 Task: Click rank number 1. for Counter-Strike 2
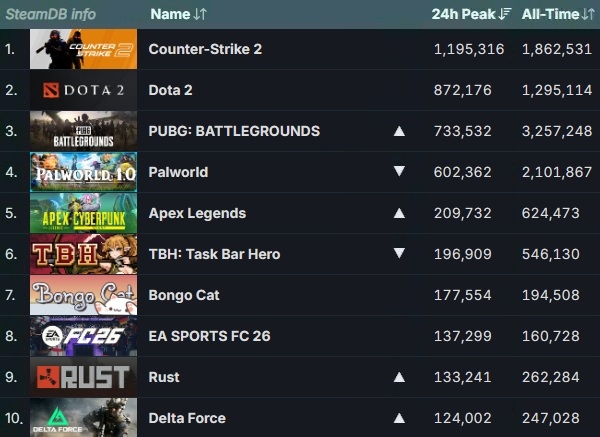click(10, 49)
